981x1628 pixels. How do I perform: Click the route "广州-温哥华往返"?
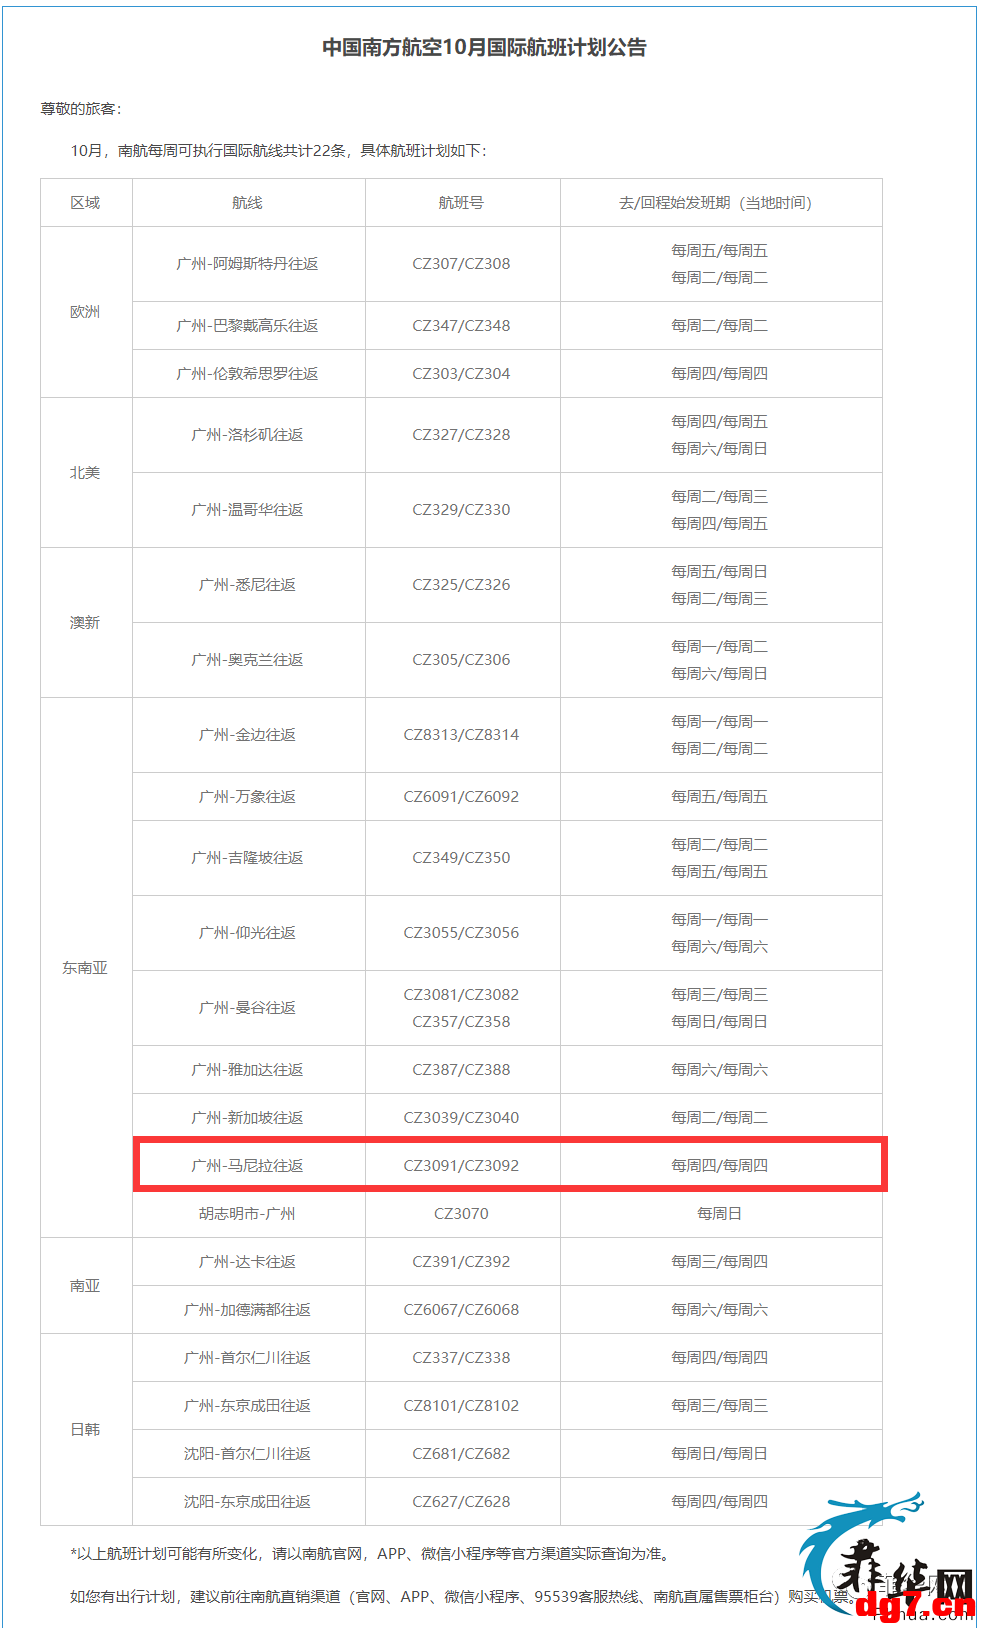click(247, 510)
